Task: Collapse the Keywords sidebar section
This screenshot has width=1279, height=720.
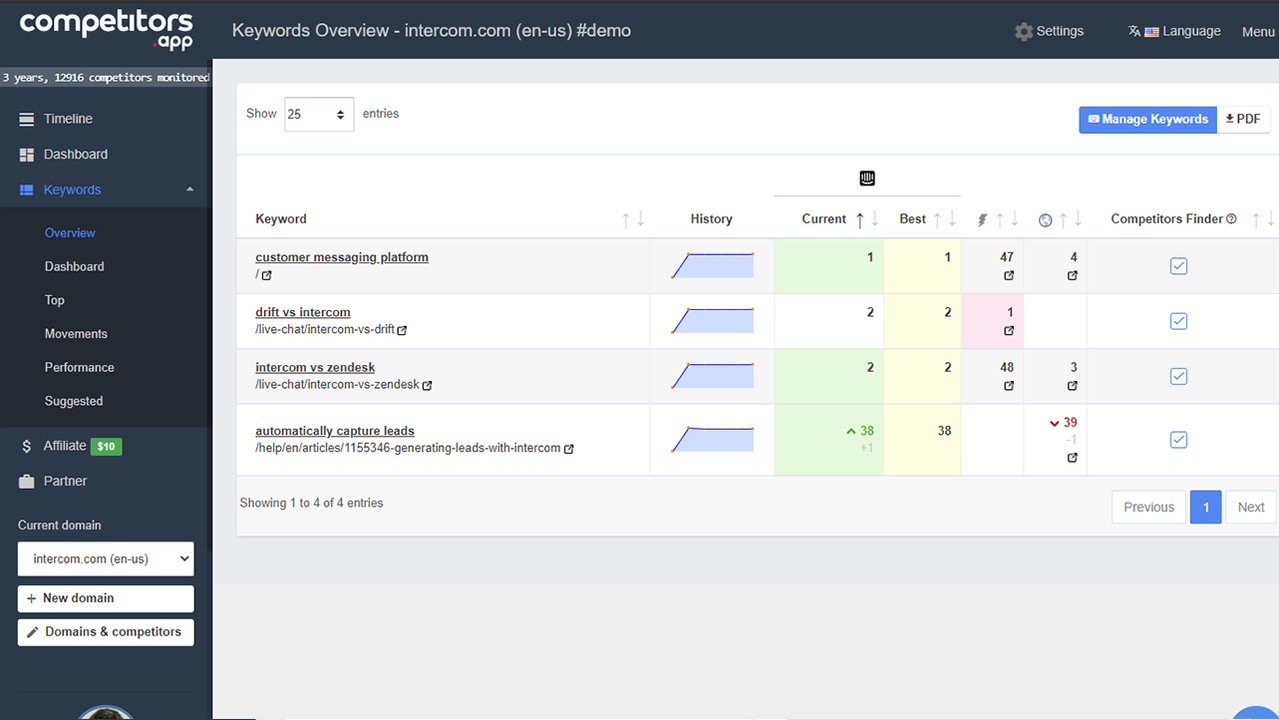Action: [x=190, y=190]
